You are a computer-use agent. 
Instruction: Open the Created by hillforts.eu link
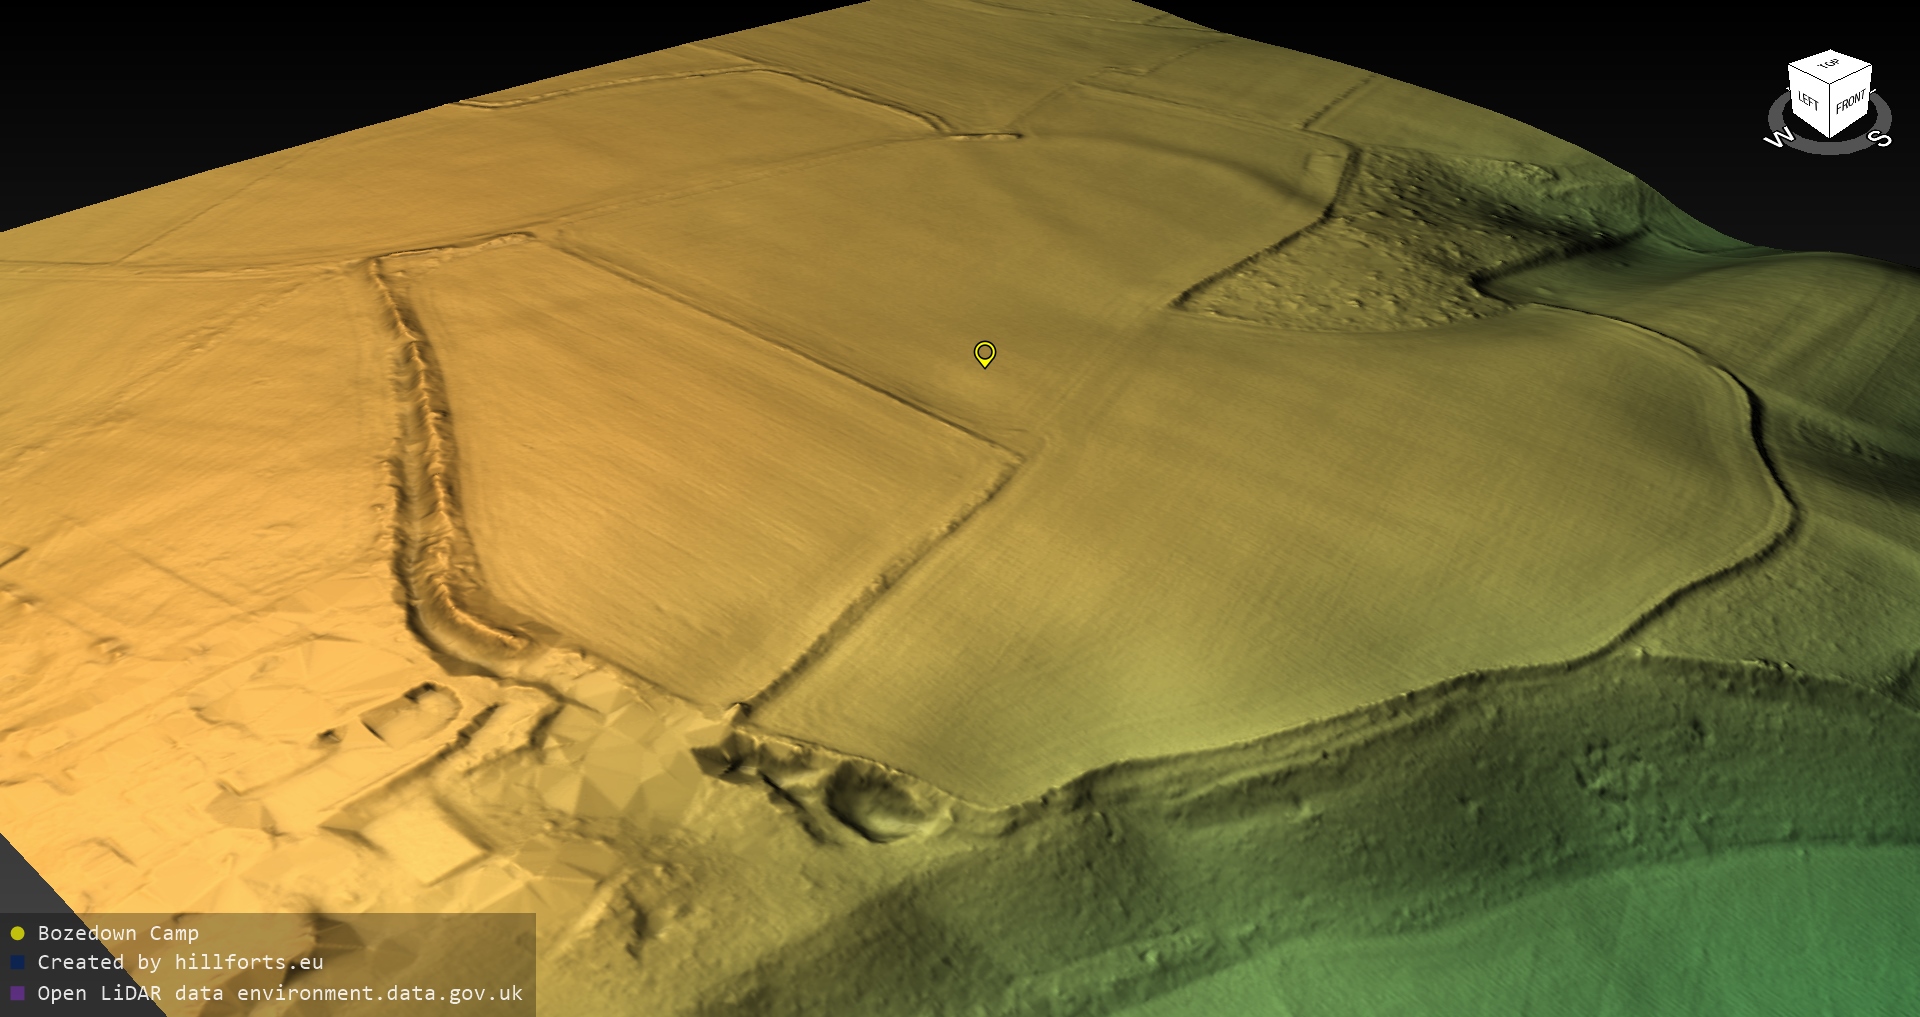coord(180,962)
